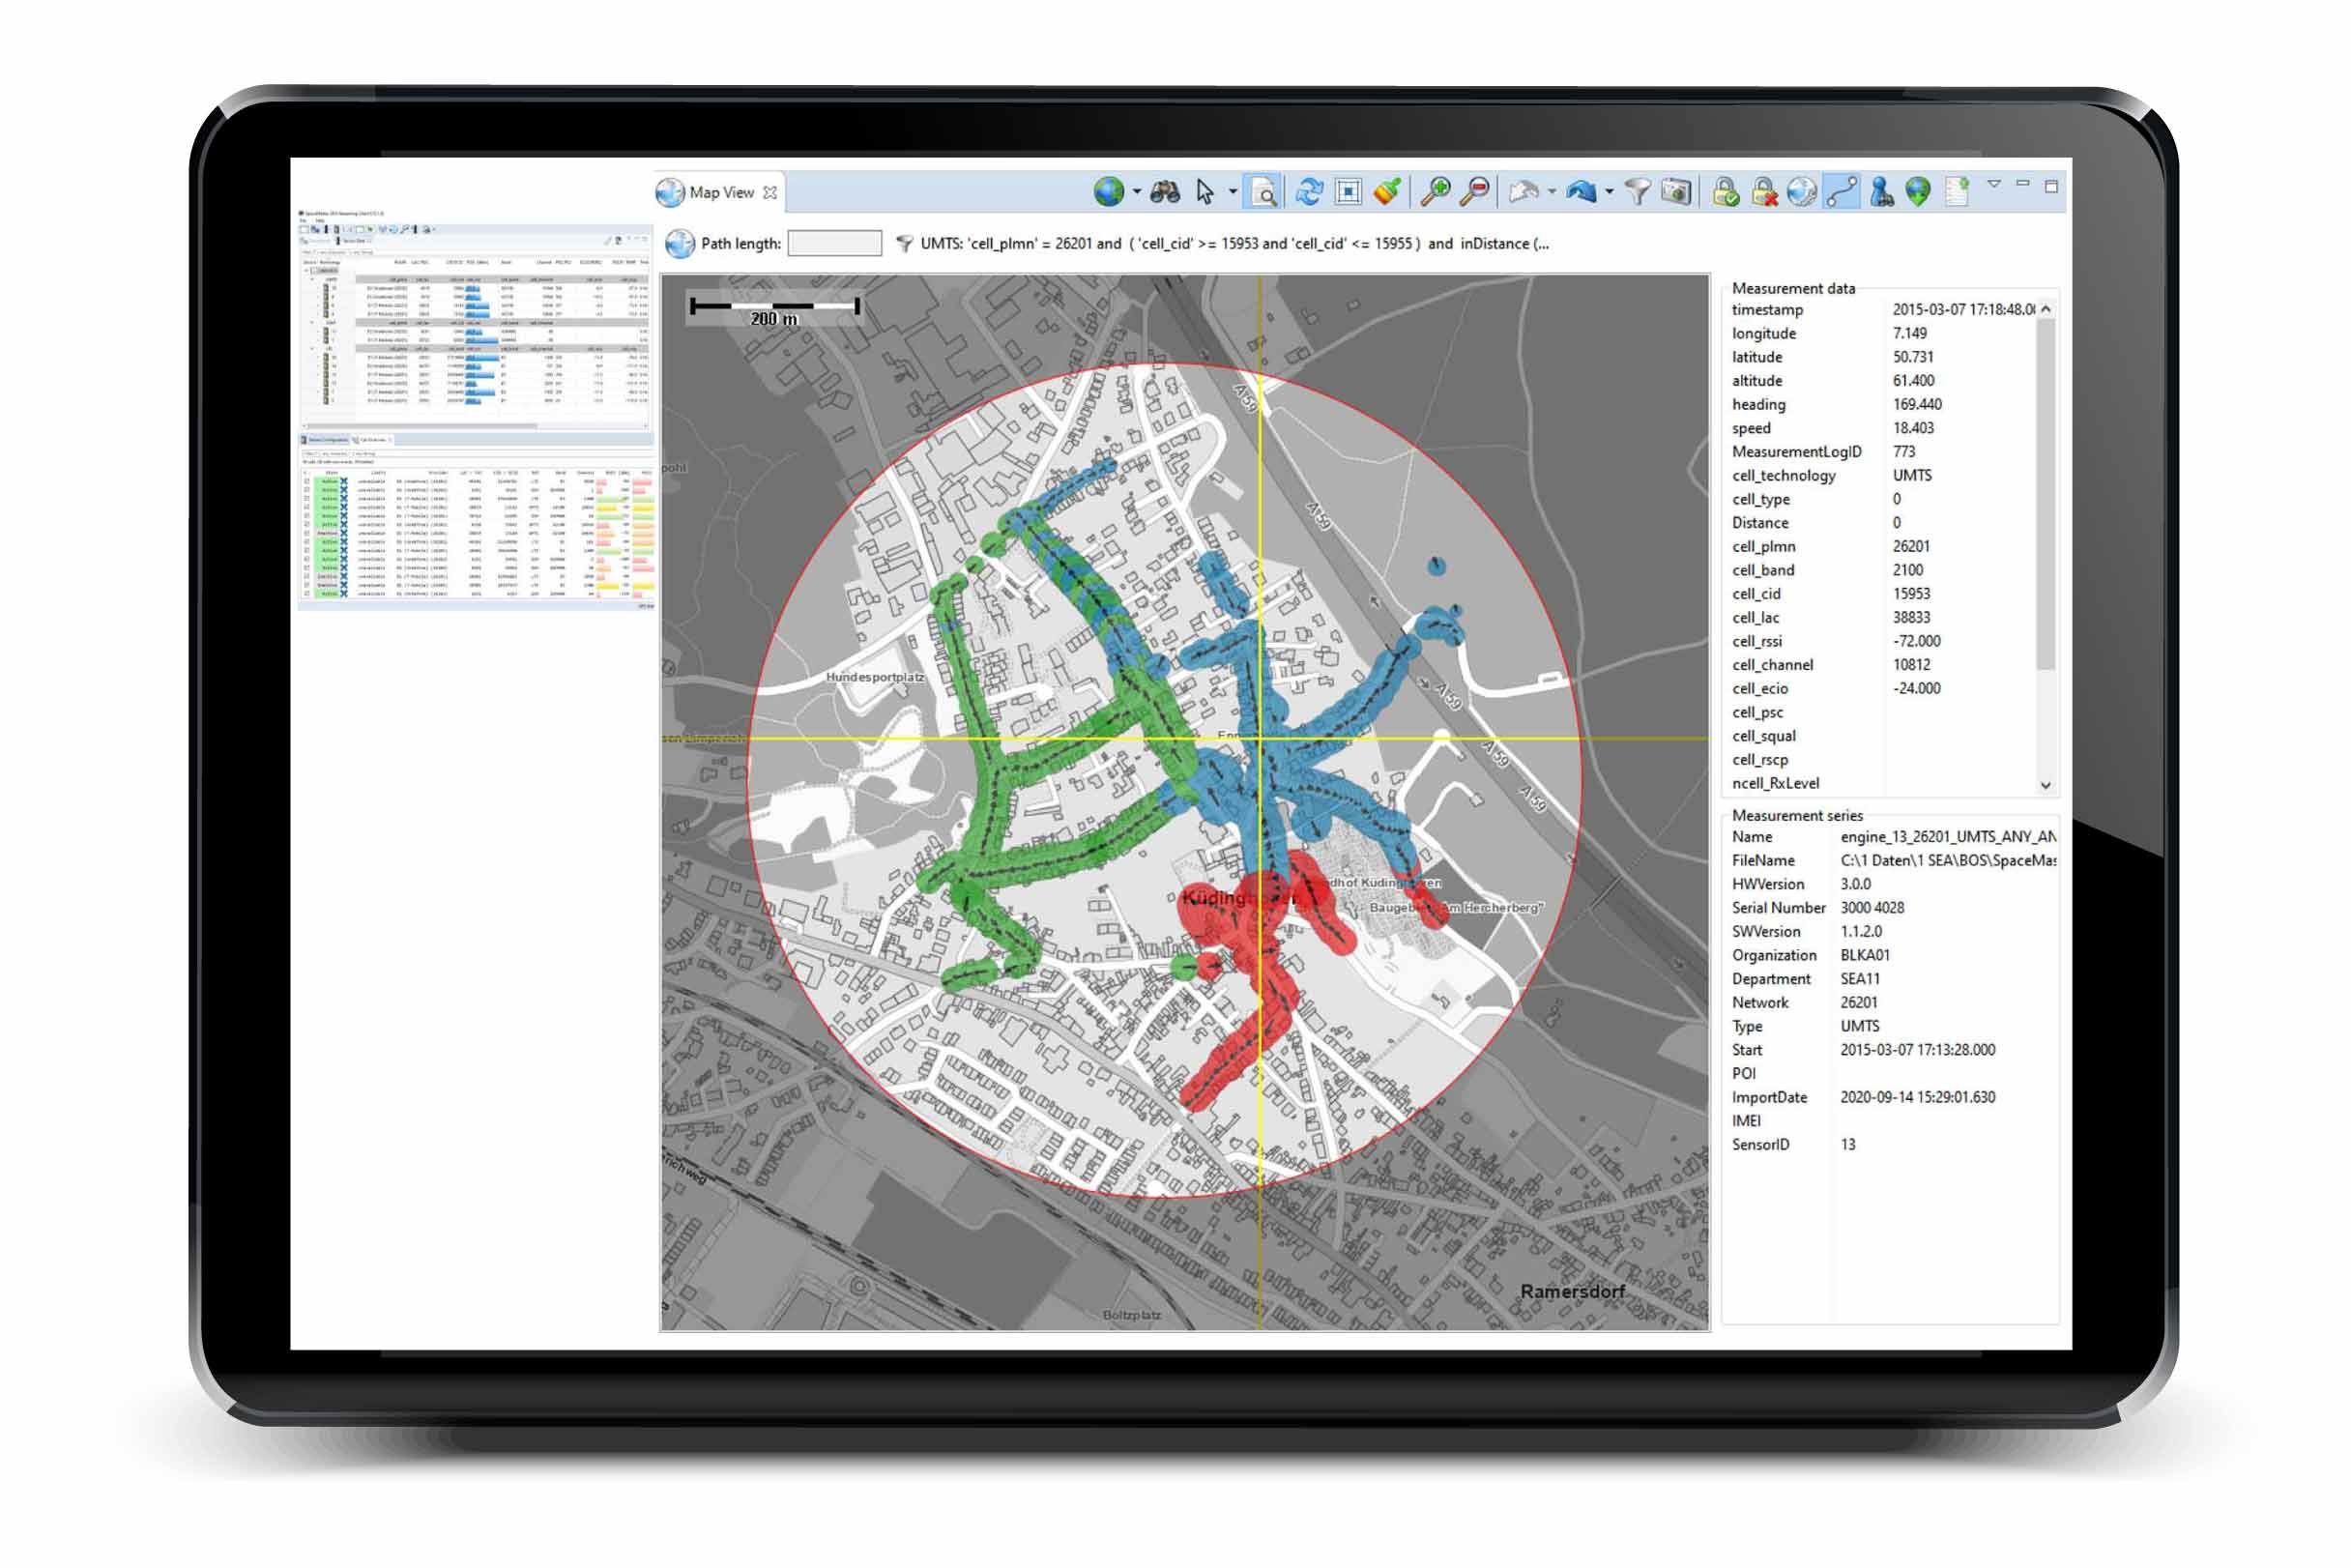Image resolution: width=2351 pixels, height=1568 pixels.
Task: Zoom out with the red minus magnifier
Action: coord(1474,191)
